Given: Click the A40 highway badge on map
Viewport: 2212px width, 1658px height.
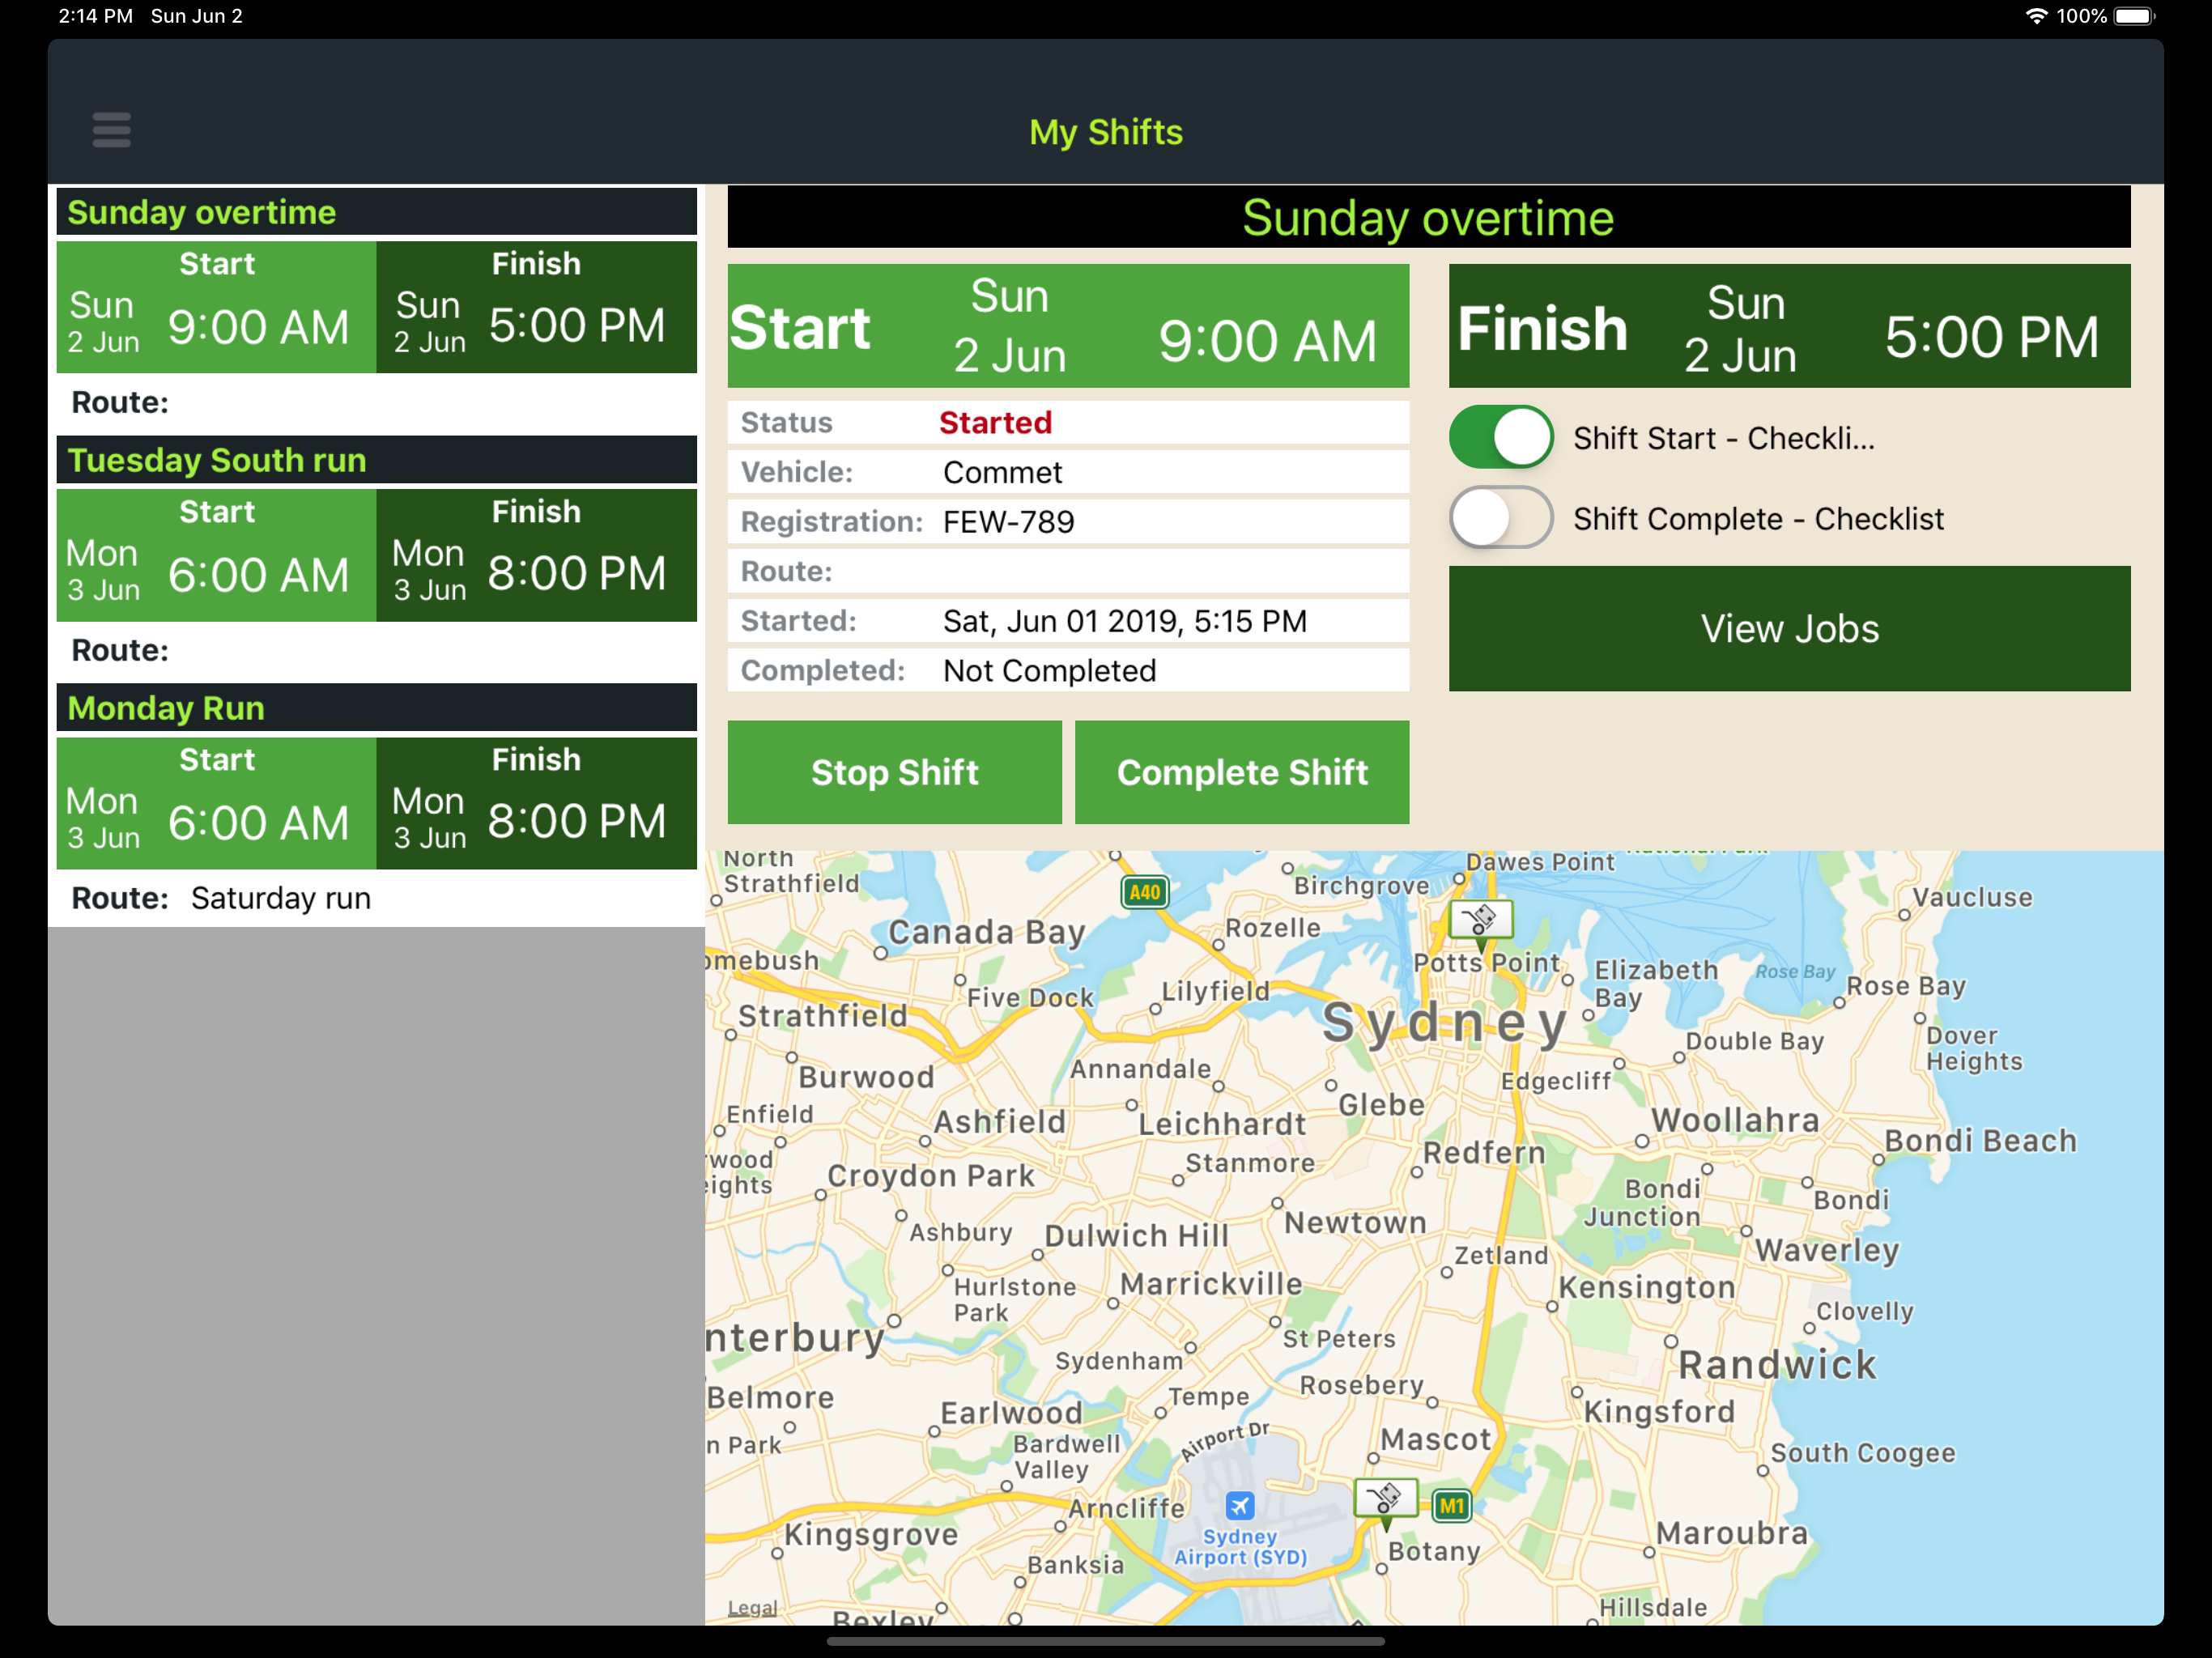Looking at the screenshot, I should tap(1144, 892).
